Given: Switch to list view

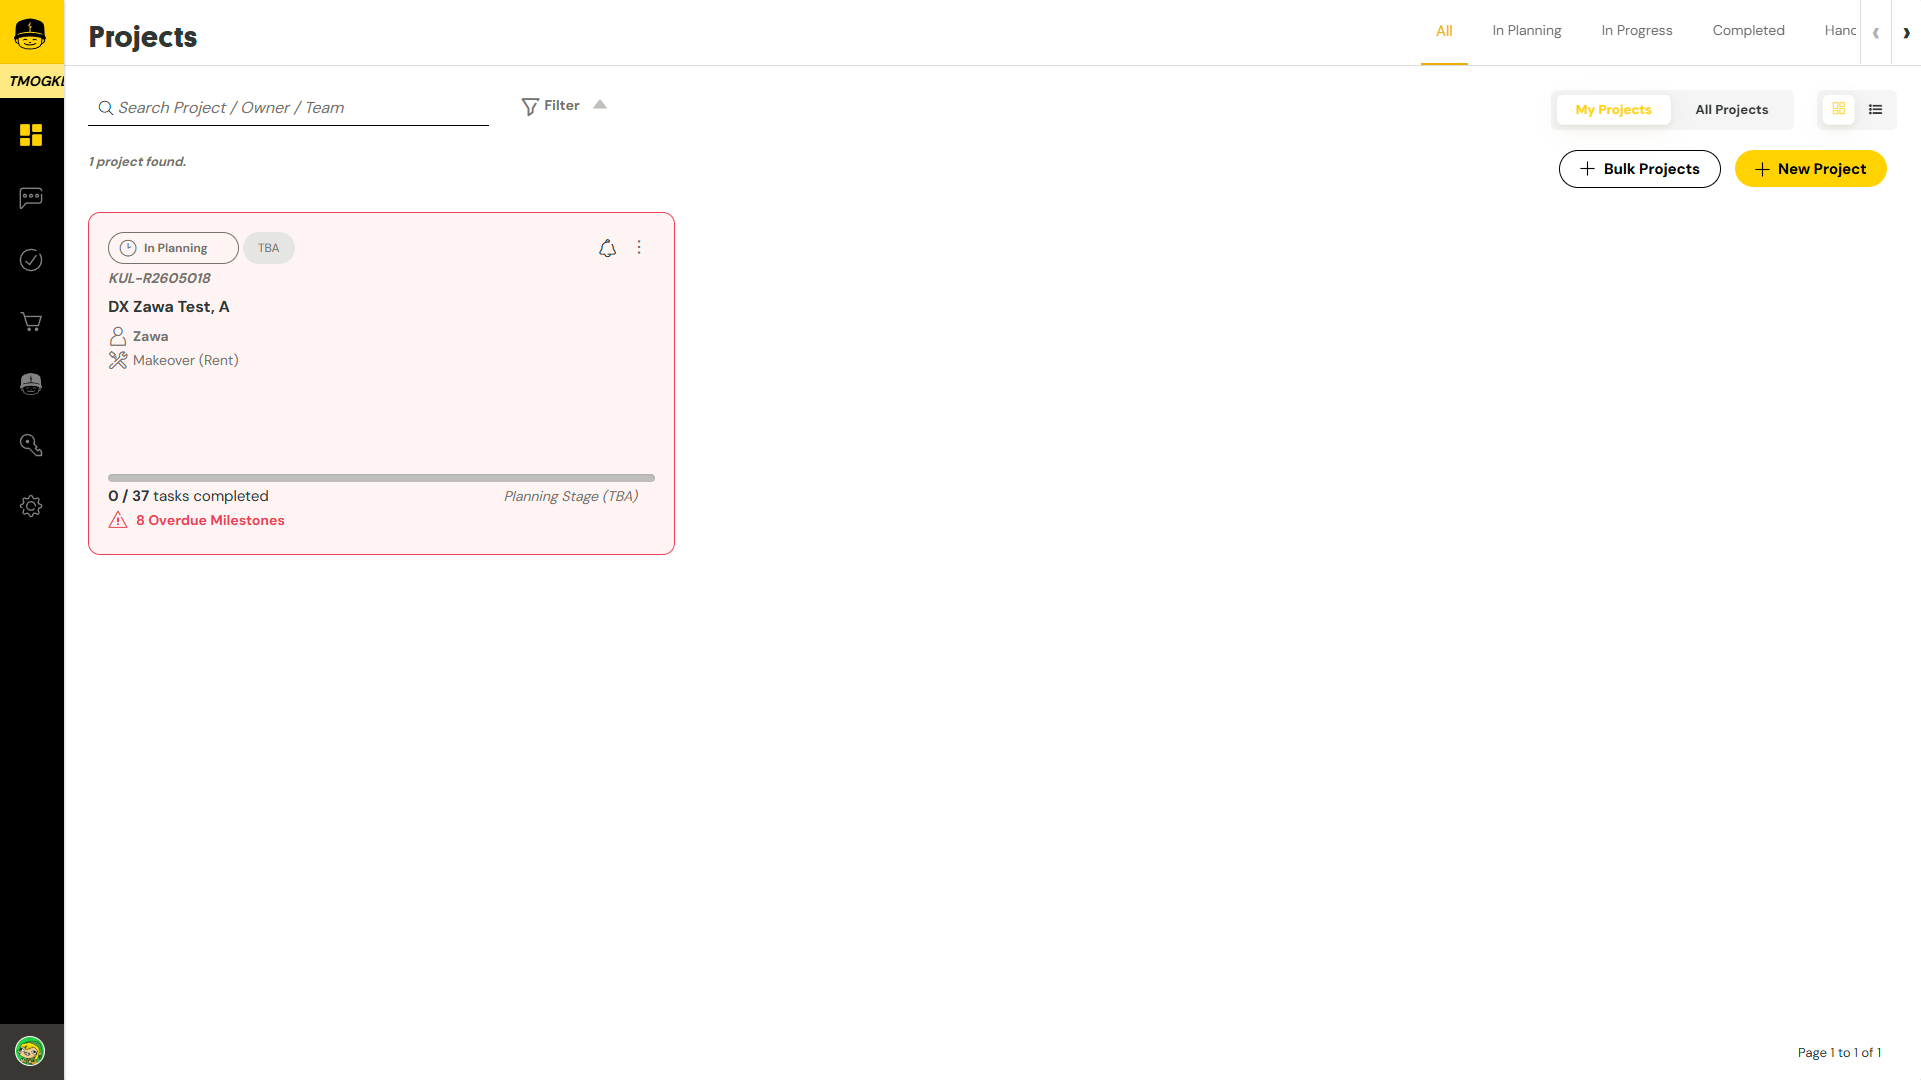Looking at the screenshot, I should click(1875, 109).
